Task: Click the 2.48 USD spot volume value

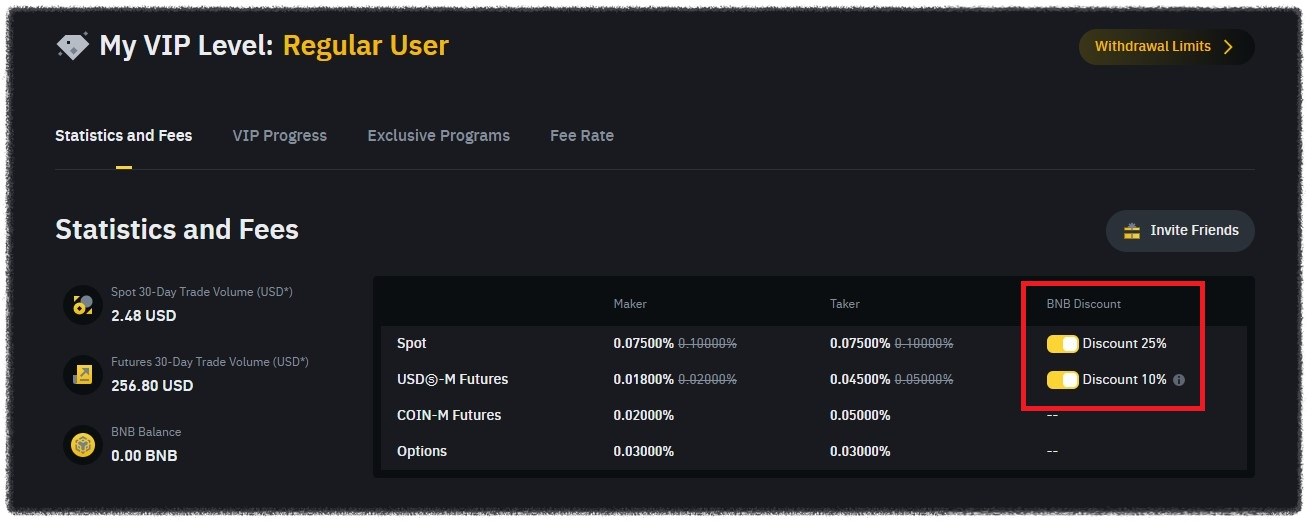Action: [x=144, y=316]
